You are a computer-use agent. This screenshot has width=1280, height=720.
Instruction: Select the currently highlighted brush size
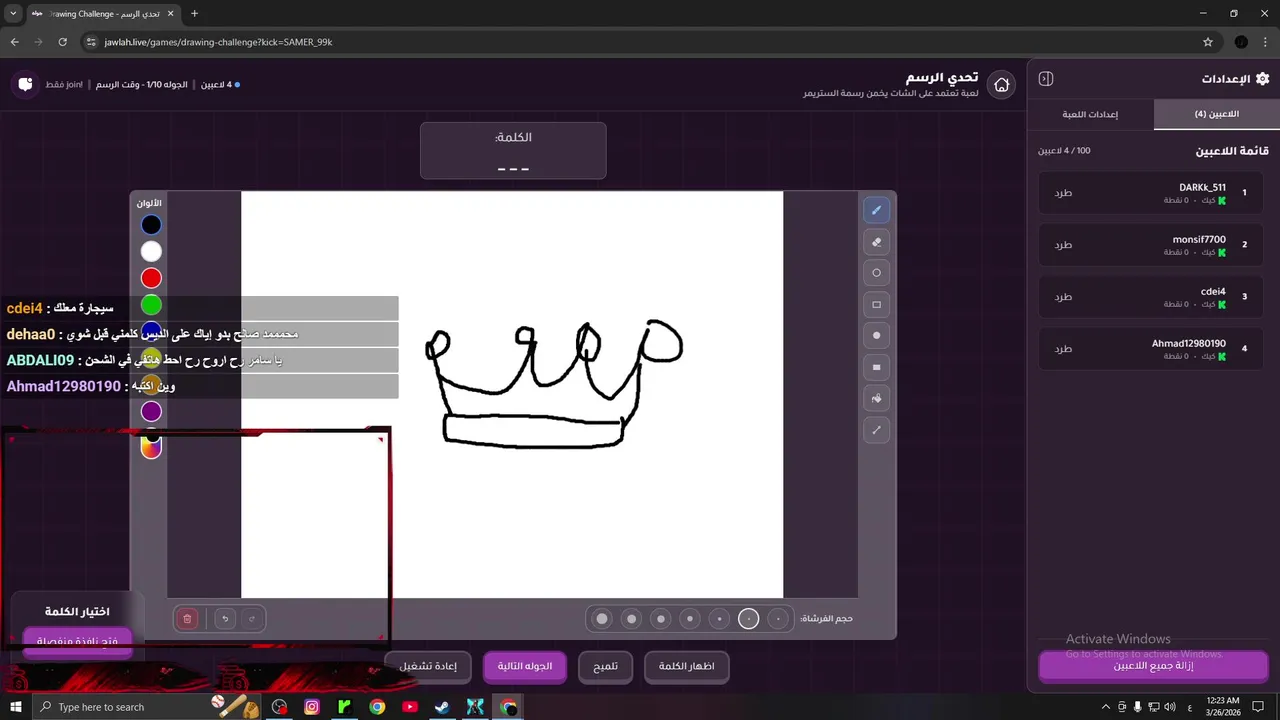(x=749, y=619)
